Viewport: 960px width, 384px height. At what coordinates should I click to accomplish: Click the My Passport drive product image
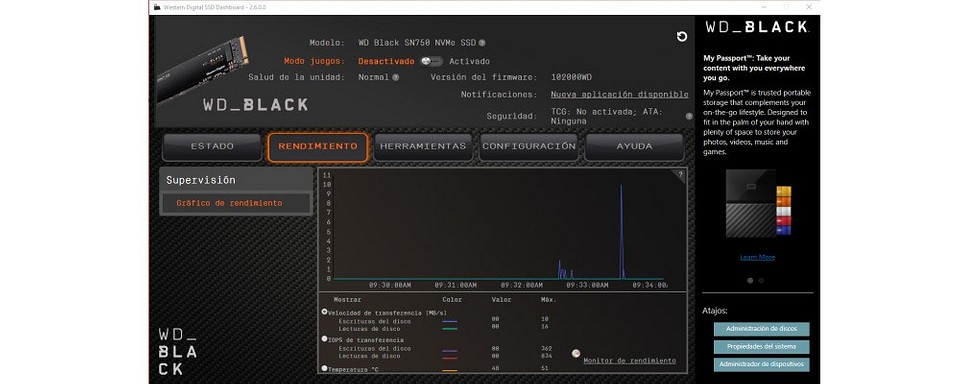click(x=758, y=203)
